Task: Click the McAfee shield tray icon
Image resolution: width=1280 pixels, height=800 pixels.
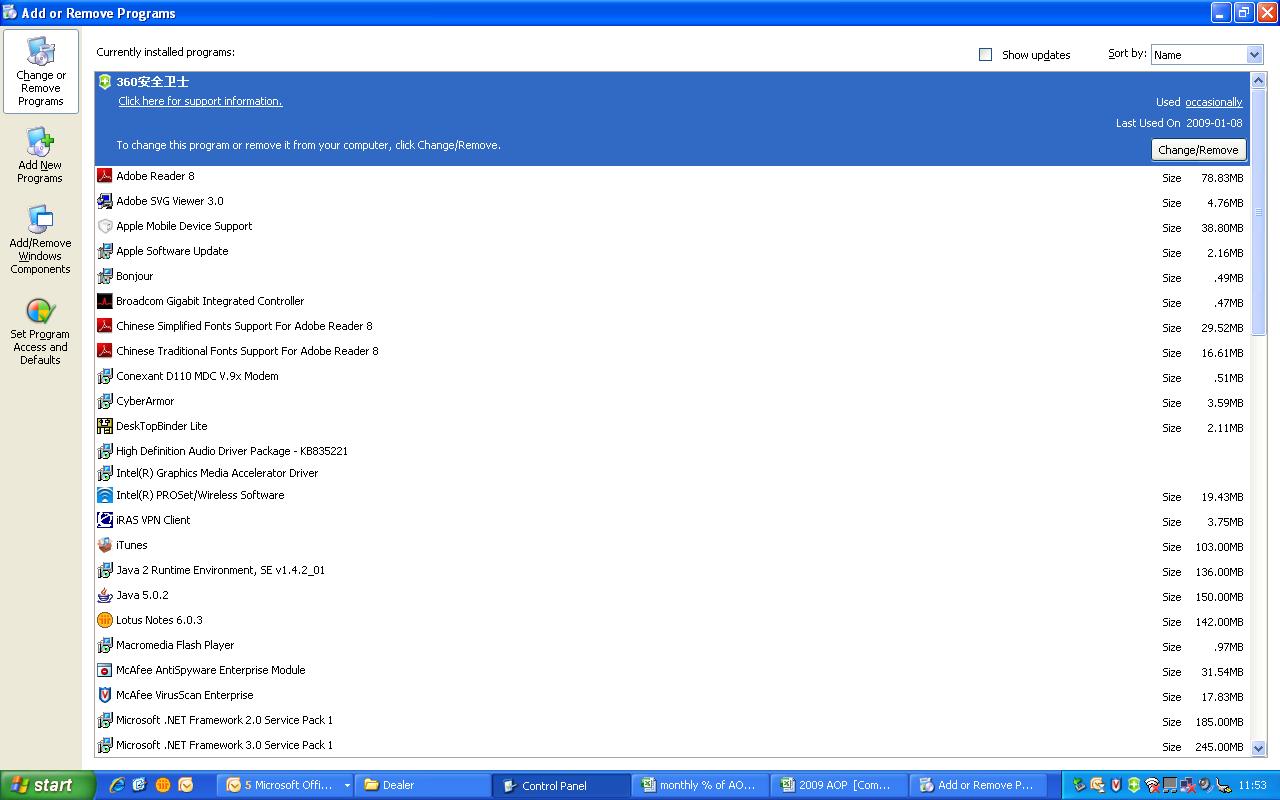Action: pos(1116,785)
